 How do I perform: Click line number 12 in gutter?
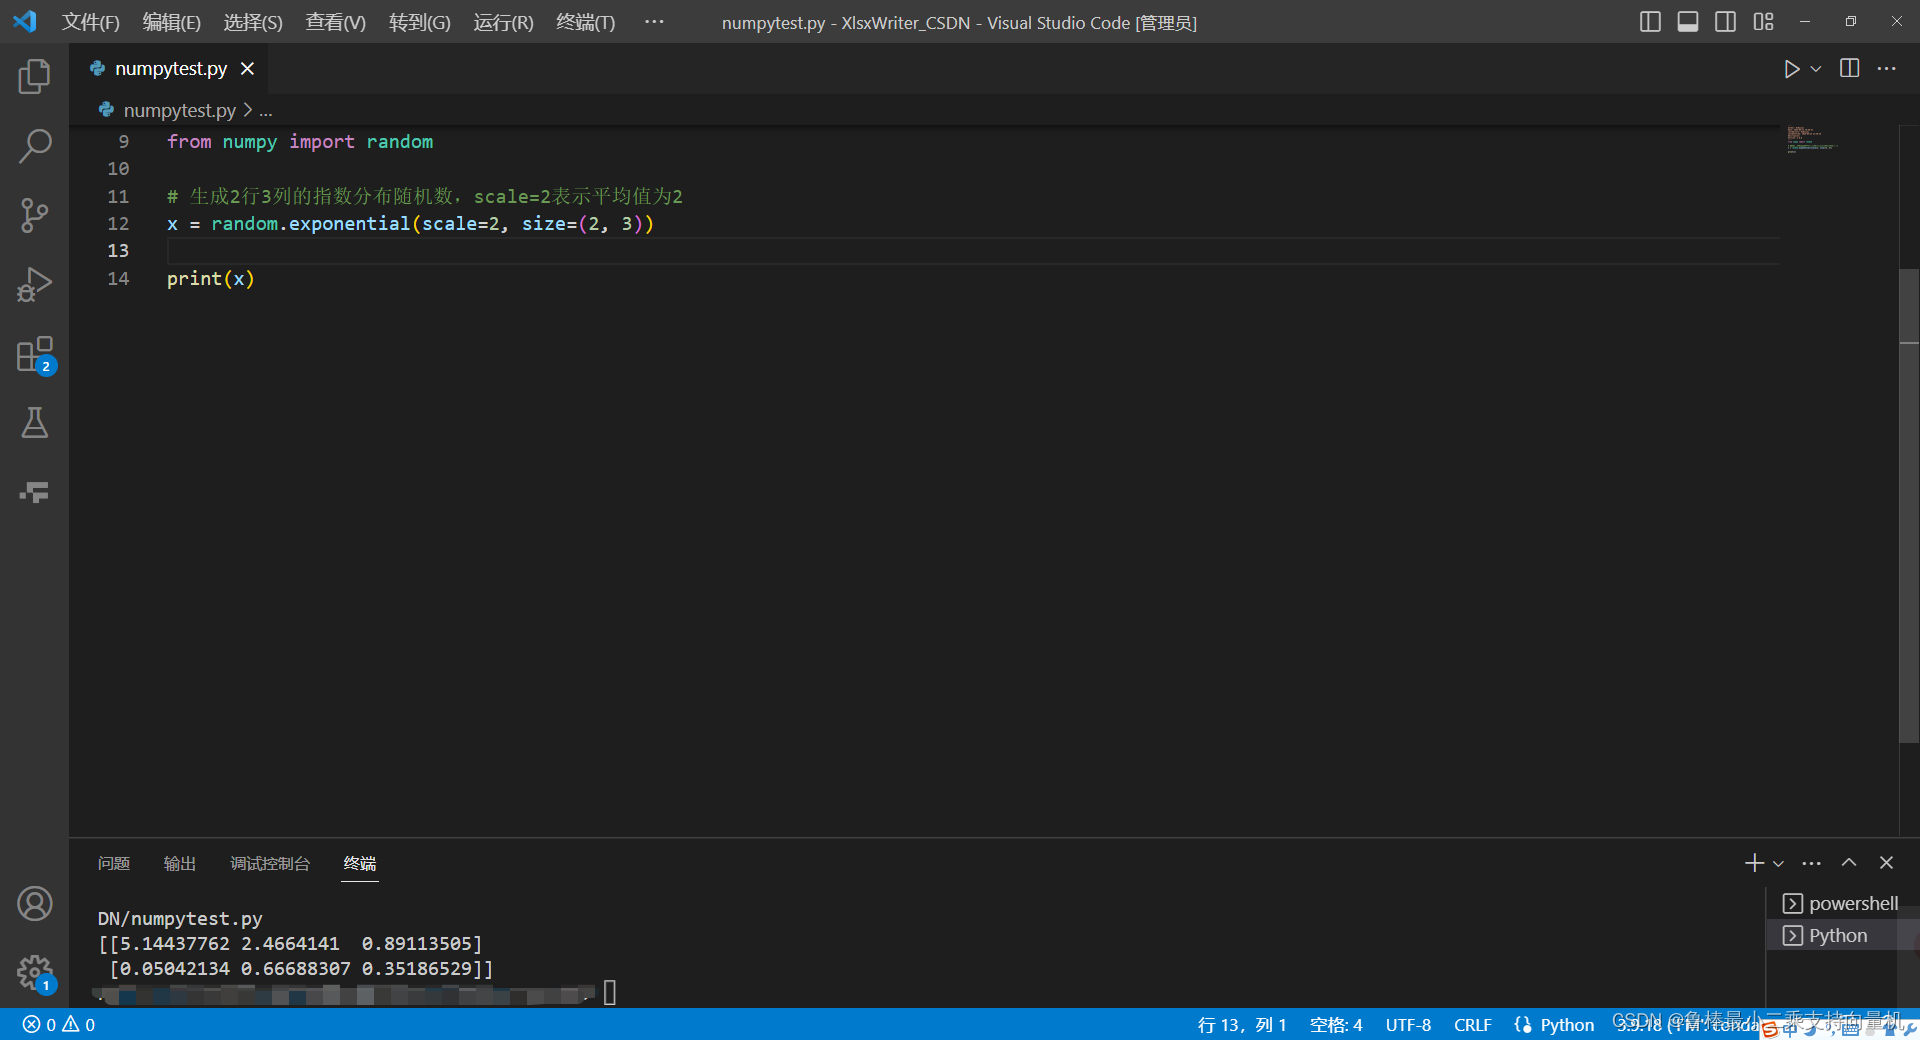click(x=118, y=224)
